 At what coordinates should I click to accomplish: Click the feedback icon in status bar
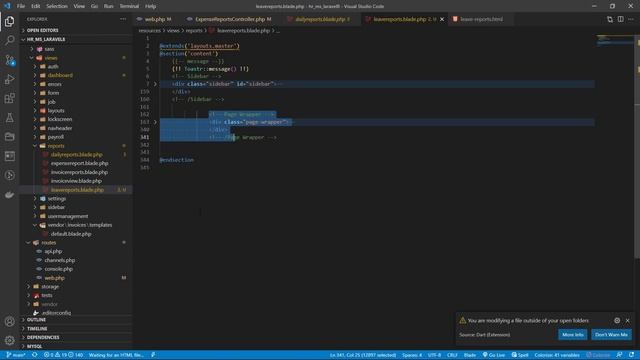[619, 355]
